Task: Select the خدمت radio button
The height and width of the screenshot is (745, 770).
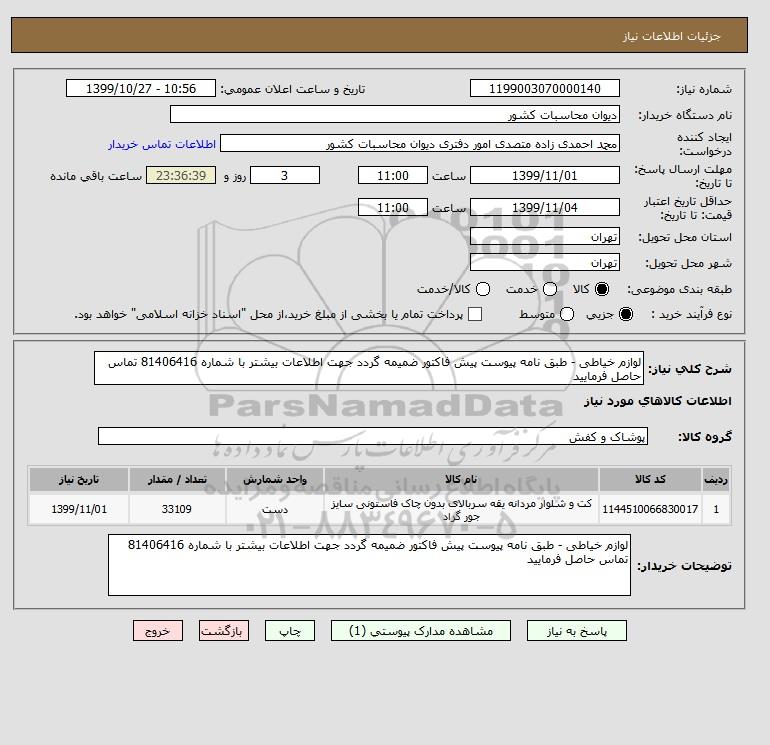Action: [x=550, y=289]
